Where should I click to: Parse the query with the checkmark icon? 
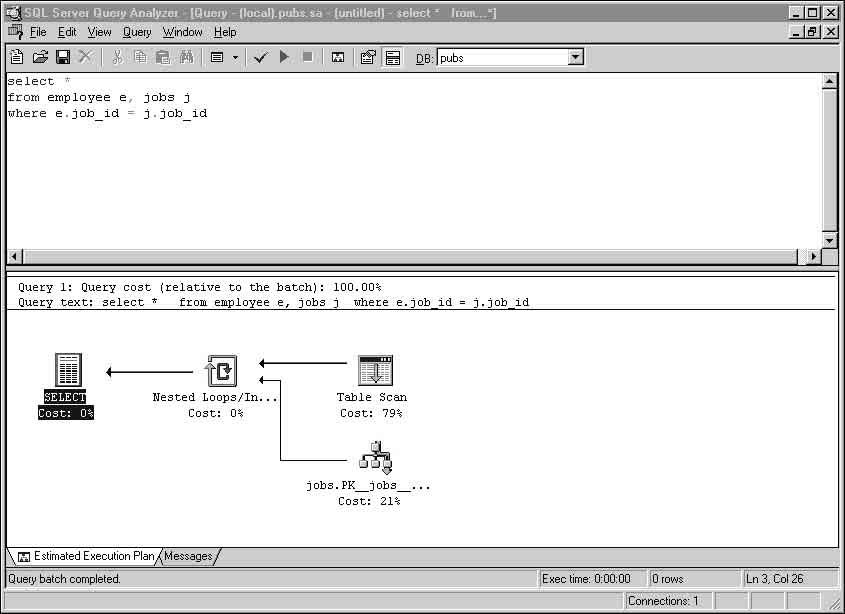(261, 57)
